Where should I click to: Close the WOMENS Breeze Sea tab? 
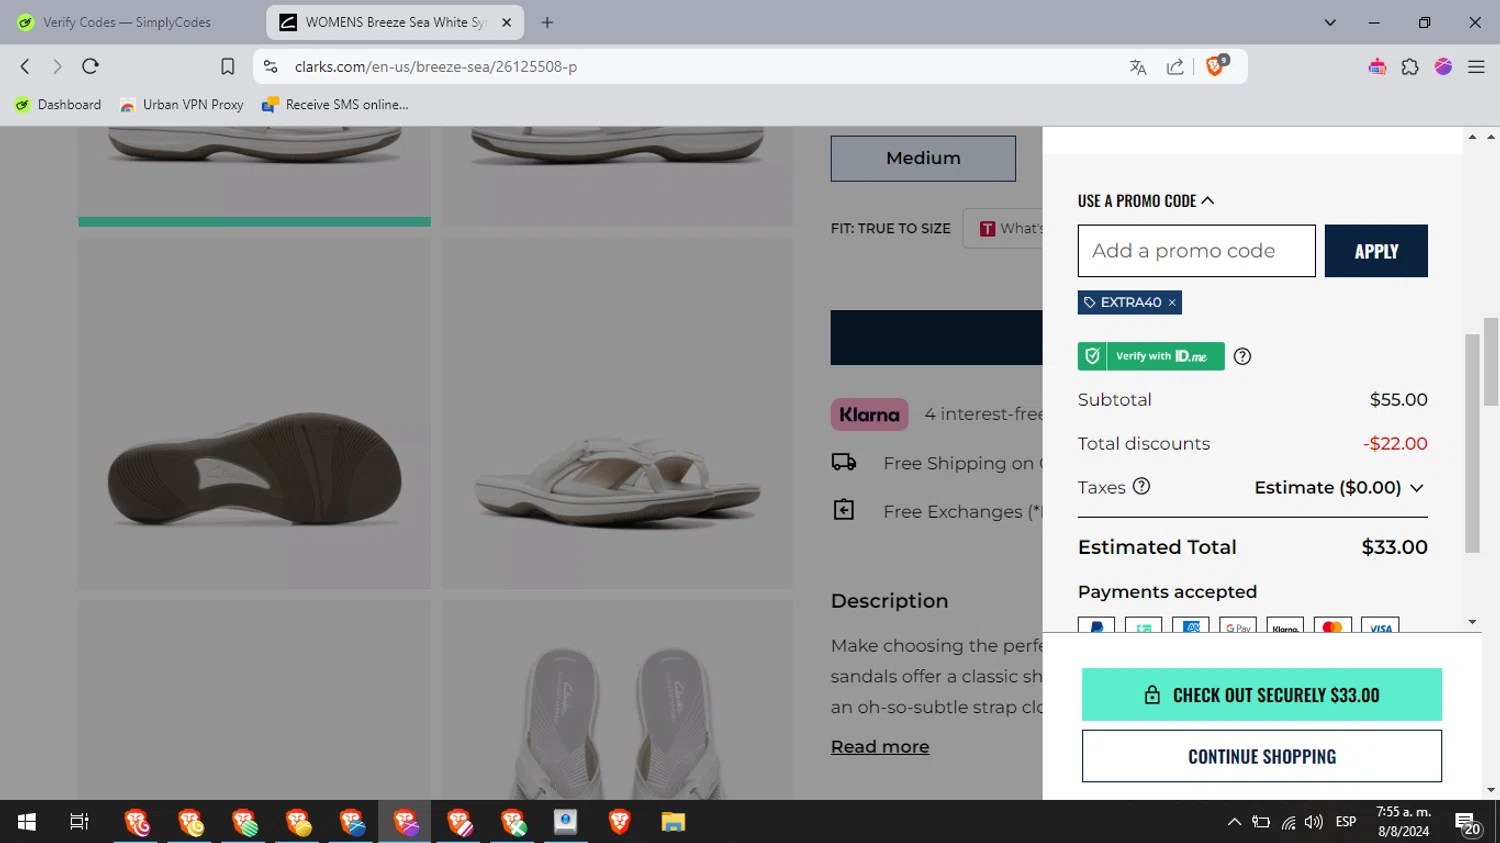pos(506,22)
